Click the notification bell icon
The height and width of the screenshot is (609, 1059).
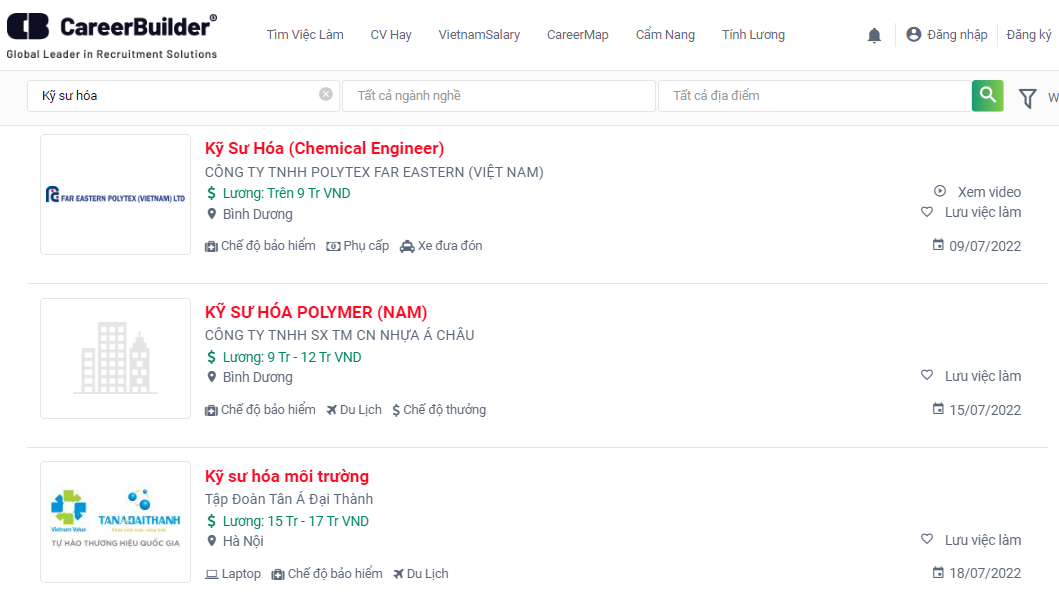coord(874,35)
